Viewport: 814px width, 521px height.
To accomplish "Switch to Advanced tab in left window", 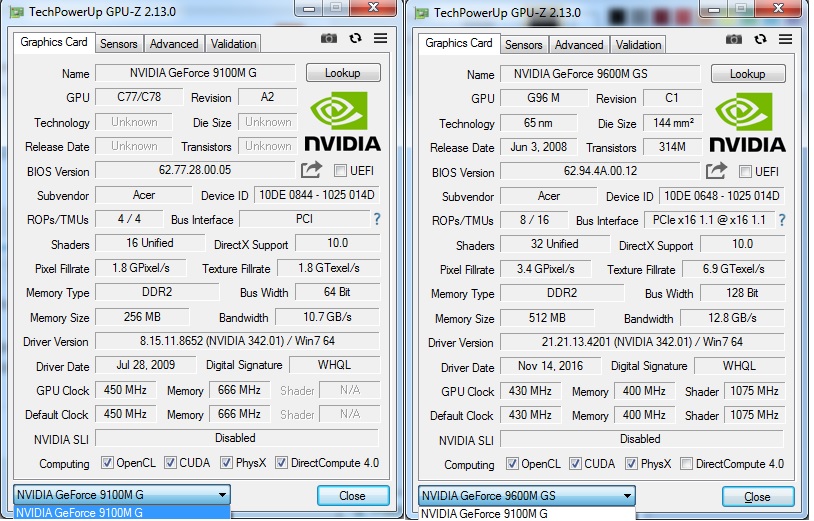I will pos(174,44).
